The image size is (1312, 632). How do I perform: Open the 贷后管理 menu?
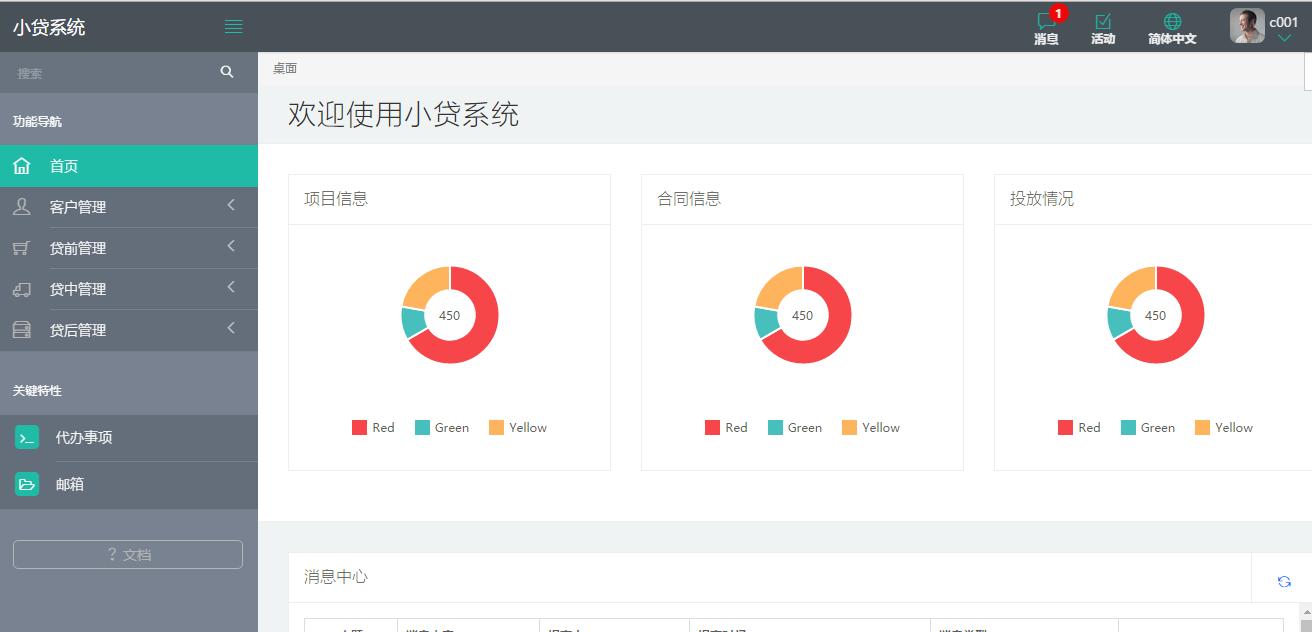pos(129,330)
